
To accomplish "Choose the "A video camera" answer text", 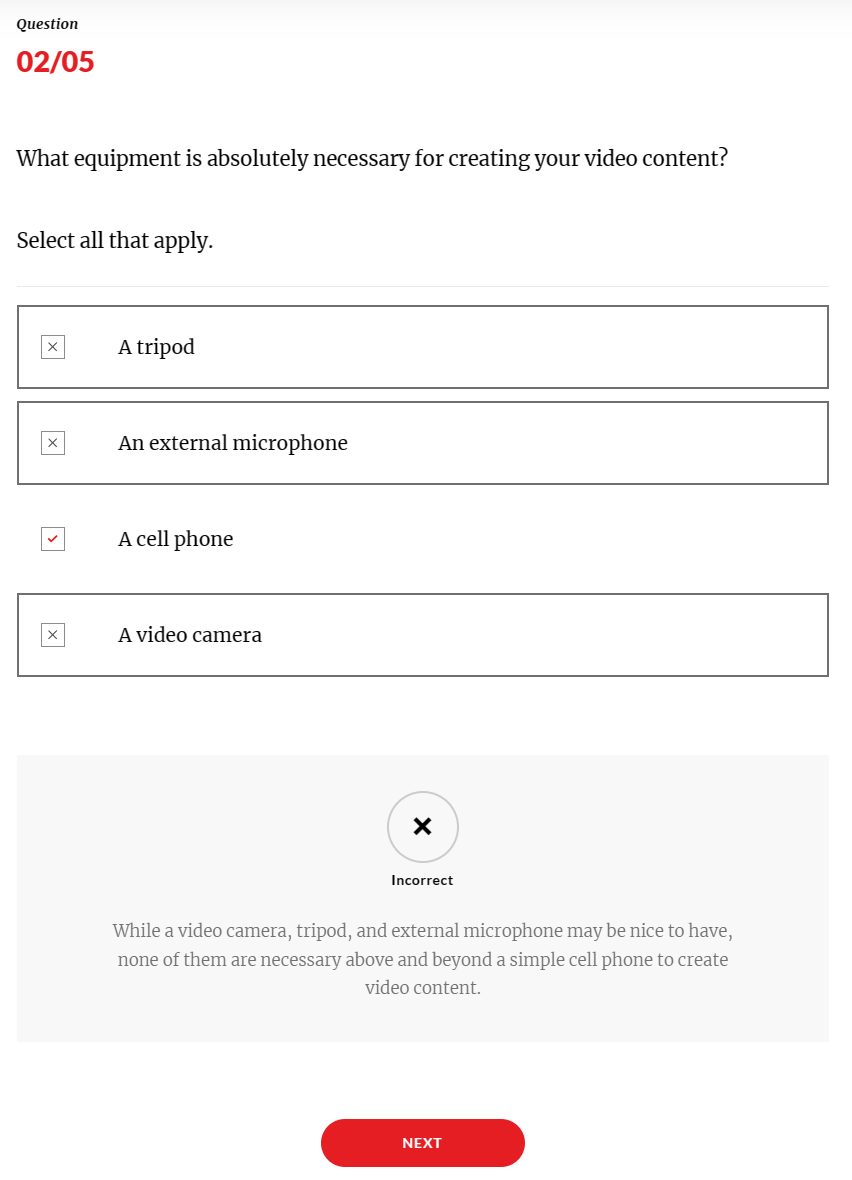I will [190, 635].
